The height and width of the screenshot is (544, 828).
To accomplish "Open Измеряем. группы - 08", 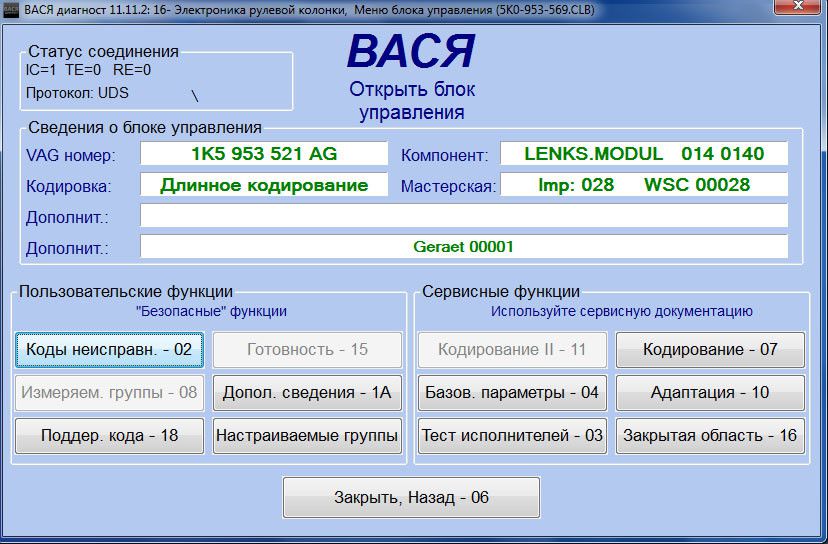I will tap(109, 393).
